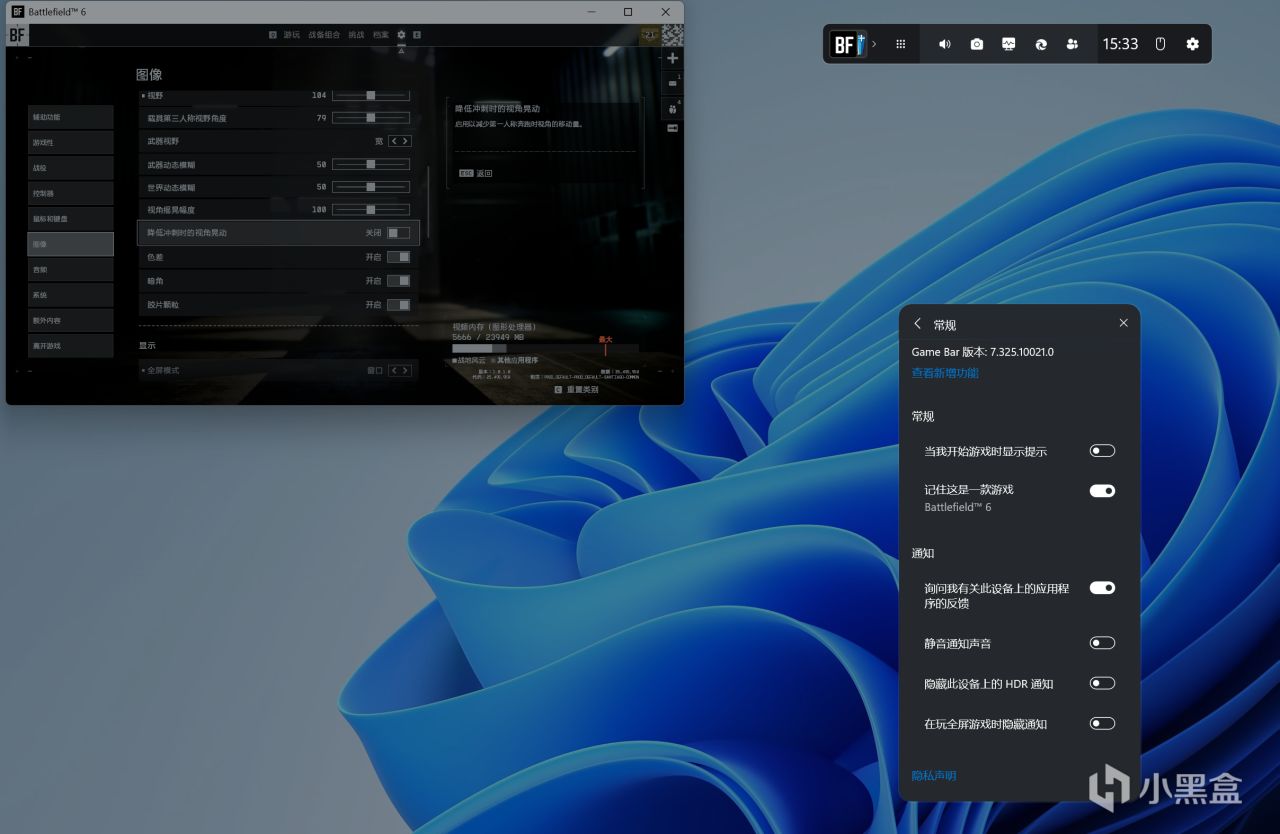Viewport: 1280px width, 834px height.
Task: Open 系统 settings category
Action: pyautogui.click(x=71, y=295)
